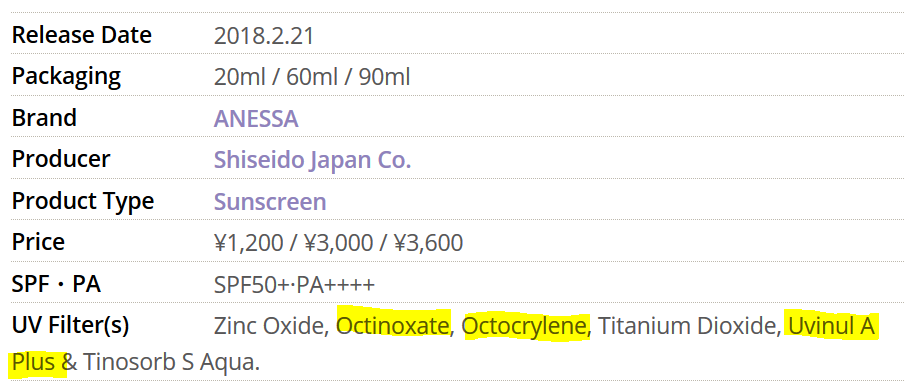Click the ¥1,200 / ¥3,000 / ¥3,600 price text
912x390 pixels.
tap(339, 243)
